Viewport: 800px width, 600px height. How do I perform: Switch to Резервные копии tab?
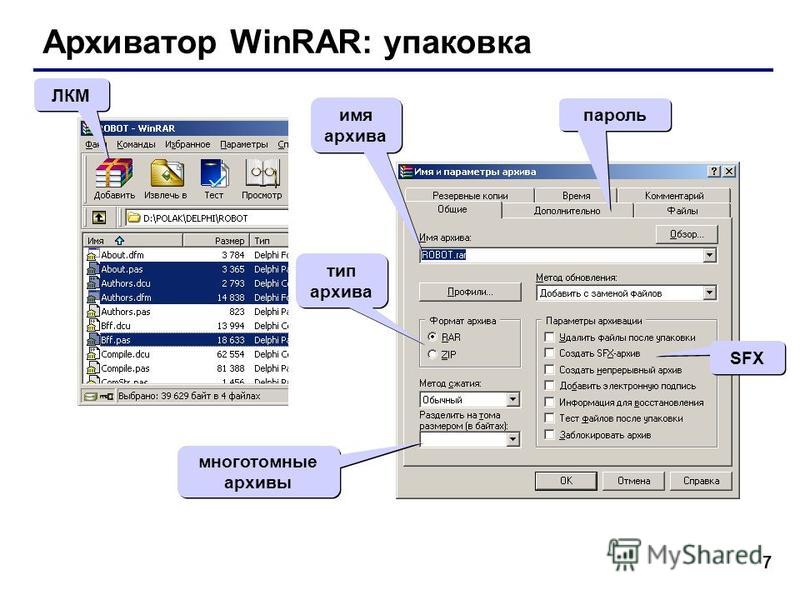coord(470,195)
